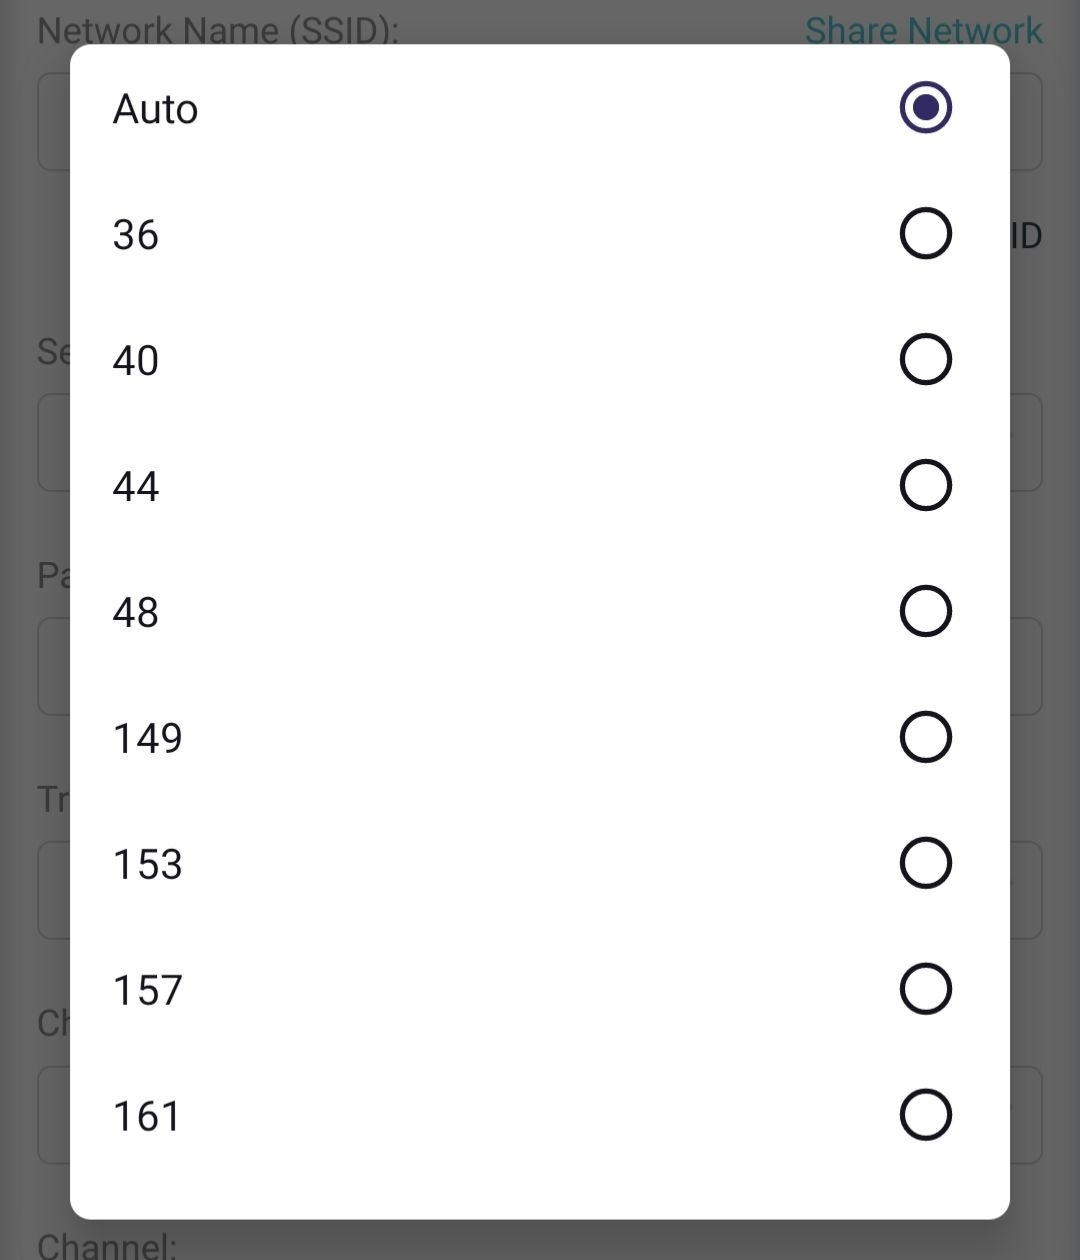Screen dimensions: 1080x1260
Task: Tap the 149 channel label
Action: click(x=148, y=739)
